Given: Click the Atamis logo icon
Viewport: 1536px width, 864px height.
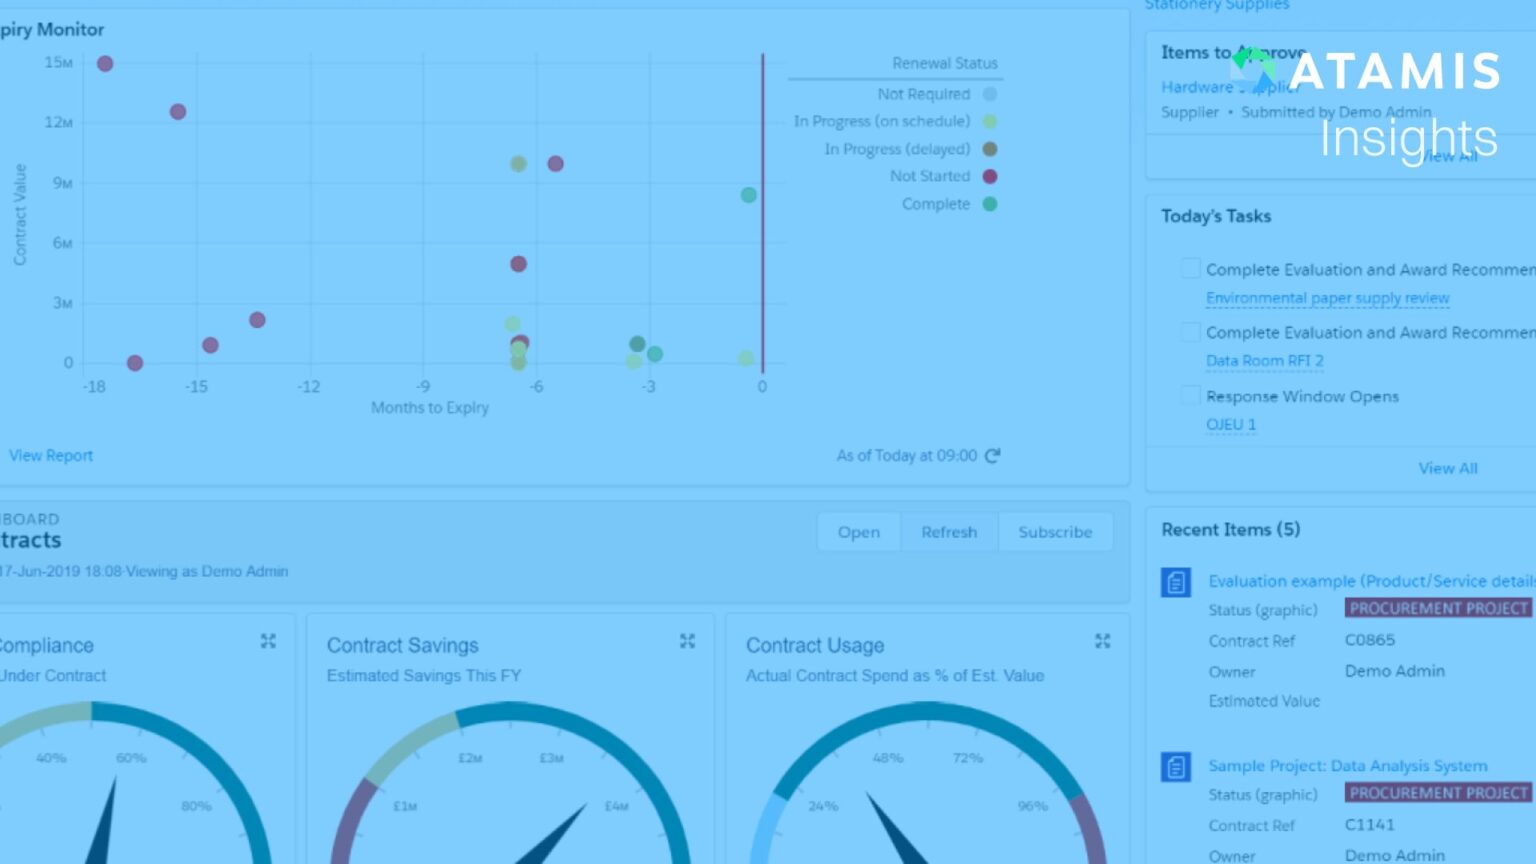Looking at the screenshot, I should [x=1253, y=68].
